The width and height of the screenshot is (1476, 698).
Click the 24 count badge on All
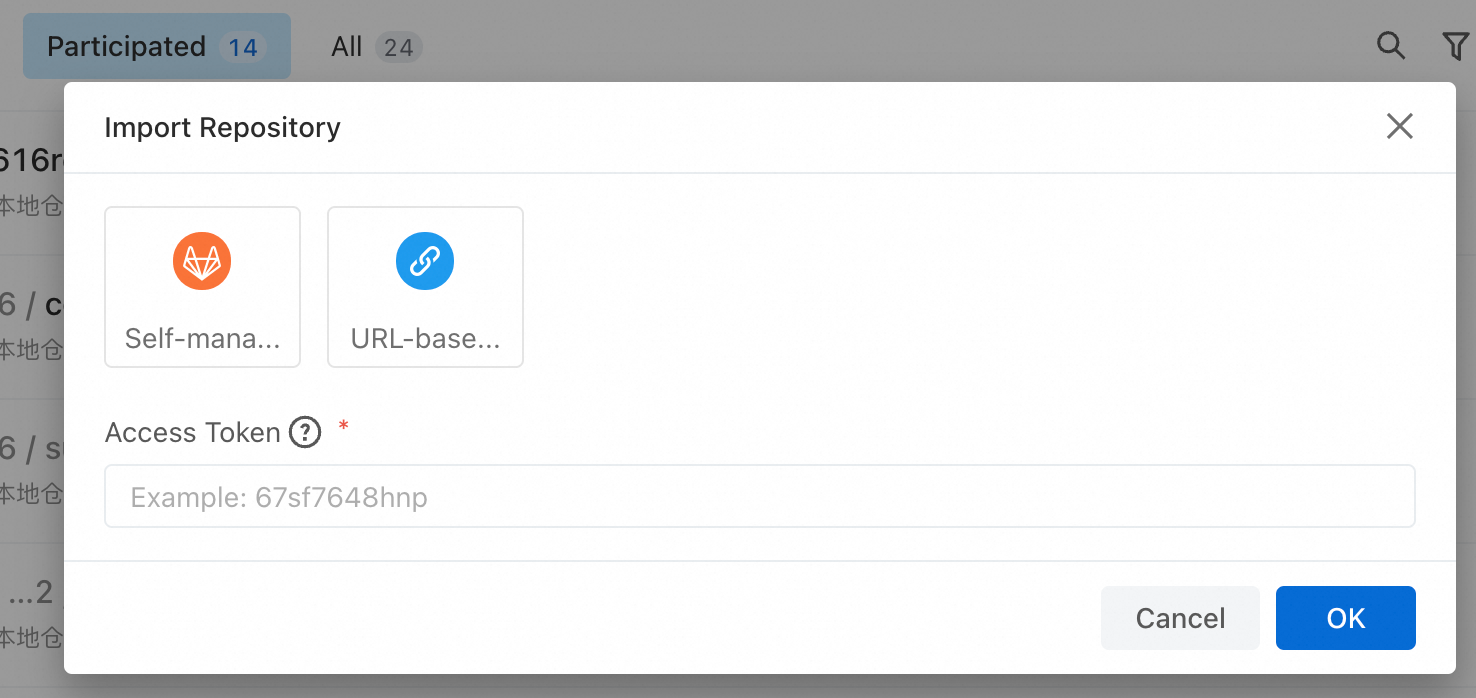click(398, 47)
